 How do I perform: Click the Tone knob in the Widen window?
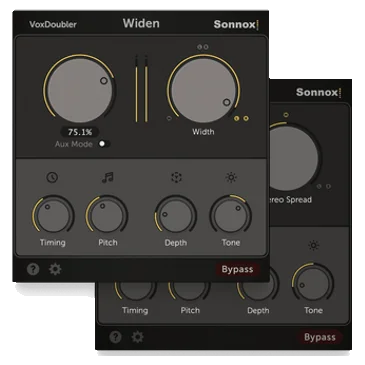[231, 215]
